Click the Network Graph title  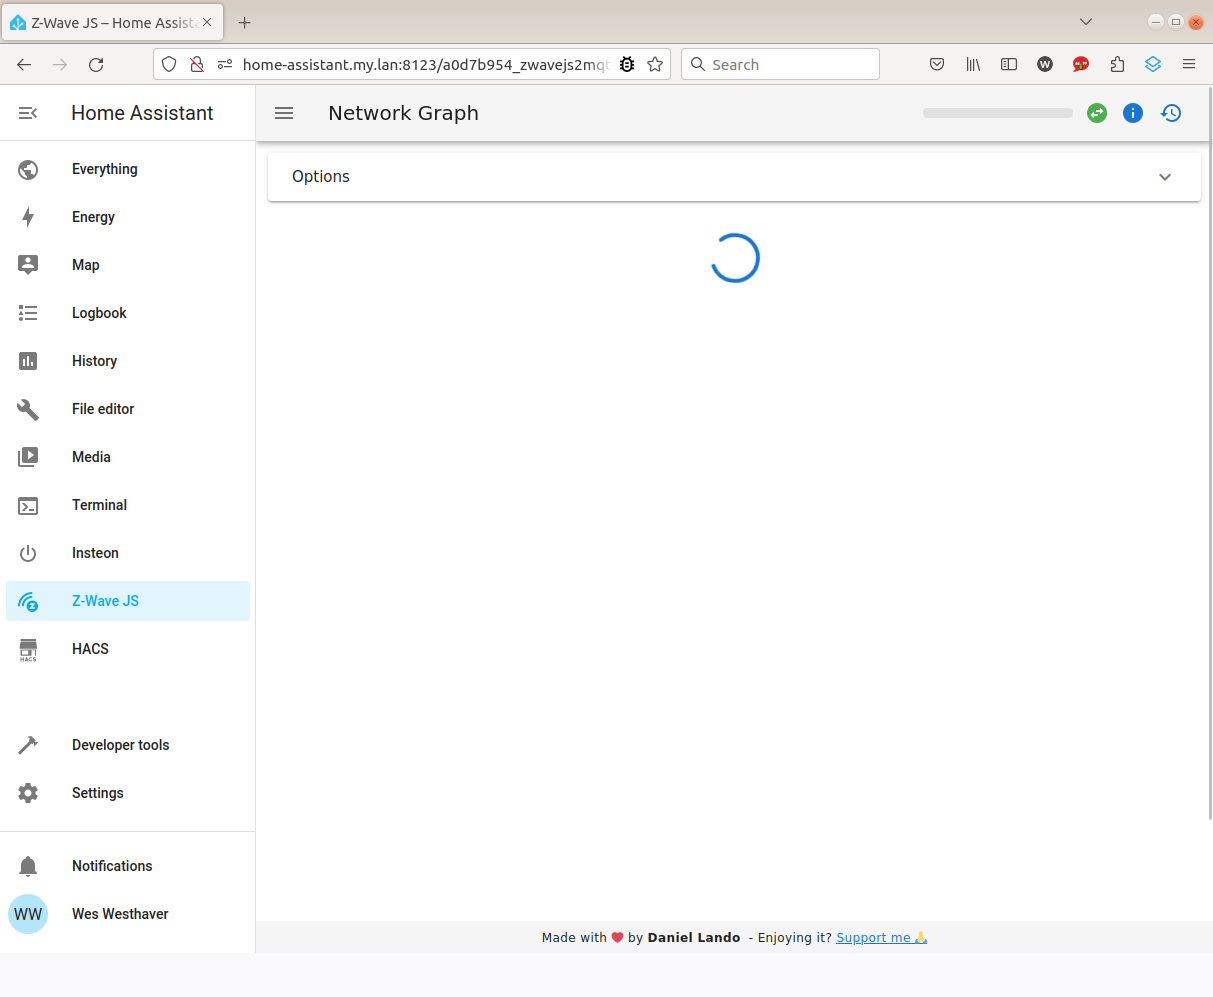coord(403,113)
